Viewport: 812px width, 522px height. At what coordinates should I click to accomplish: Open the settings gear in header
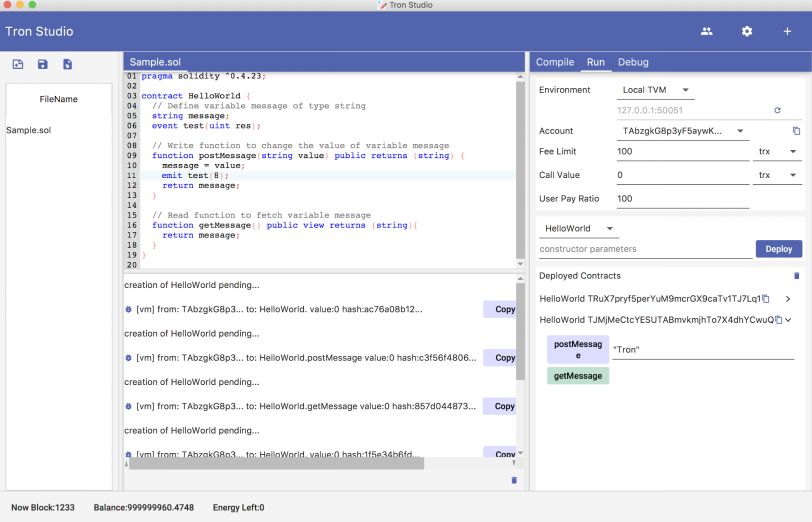[x=747, y=31]
